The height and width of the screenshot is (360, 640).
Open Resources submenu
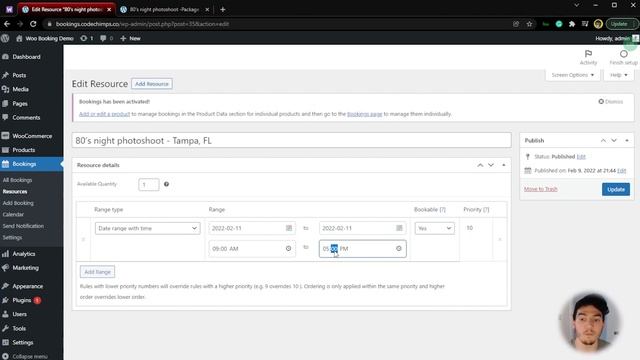[15, 191]
